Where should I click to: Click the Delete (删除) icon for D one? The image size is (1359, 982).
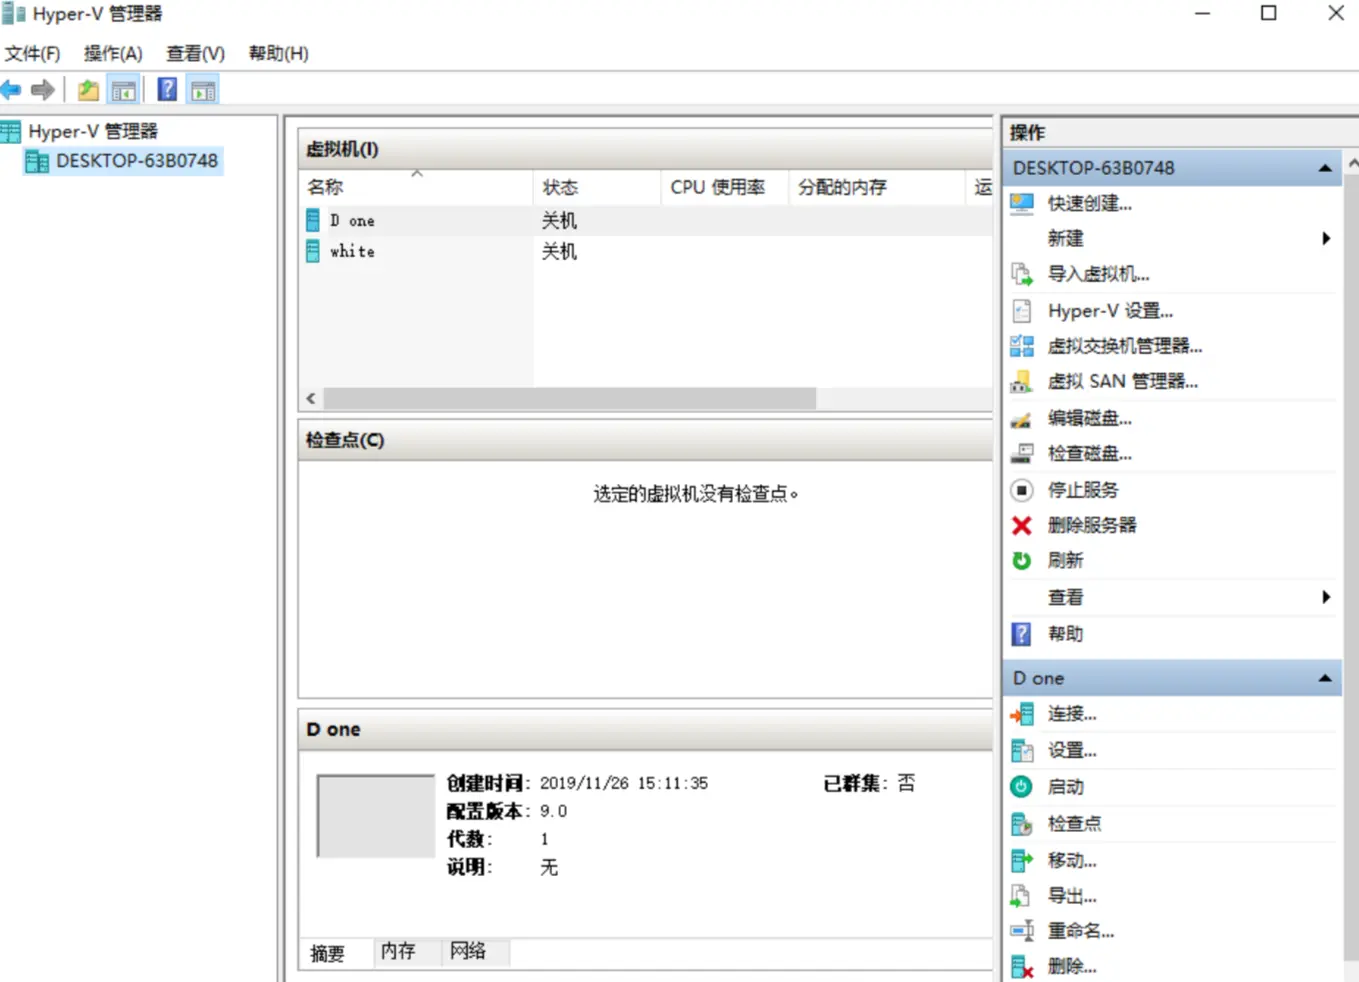pos(1022,967)
